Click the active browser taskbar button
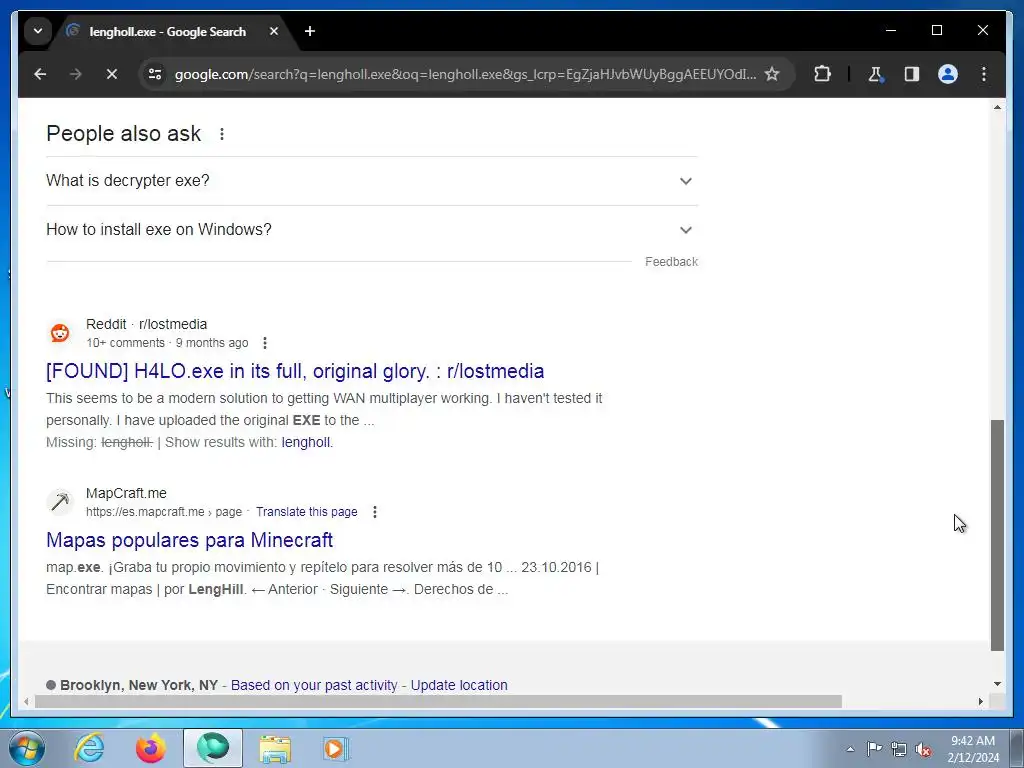The image size is (1024, 768). pos(213,748)
